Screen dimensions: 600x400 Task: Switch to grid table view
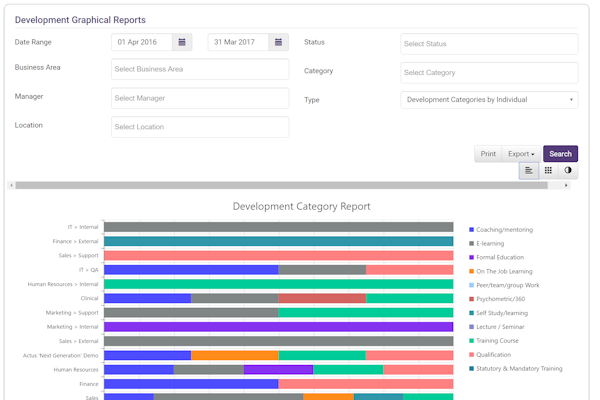pyautogui.click(x=548, y=170)
